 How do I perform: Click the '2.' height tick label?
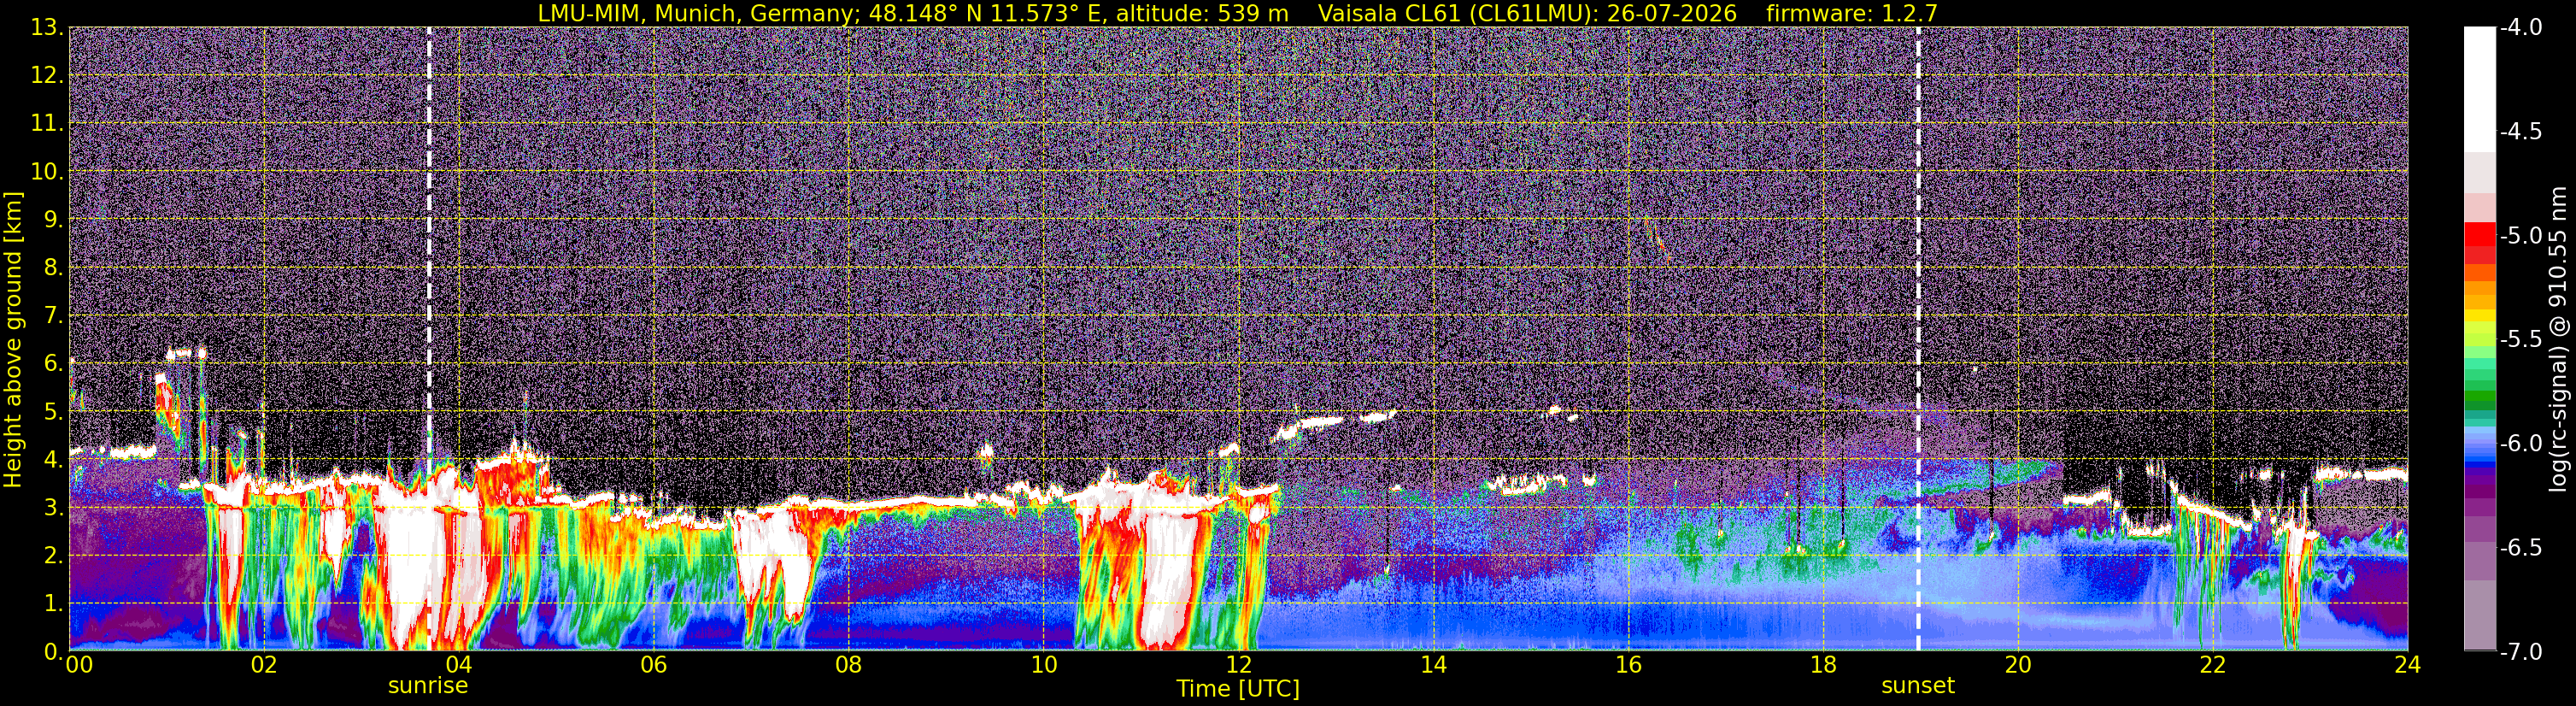tap(53, 556)
